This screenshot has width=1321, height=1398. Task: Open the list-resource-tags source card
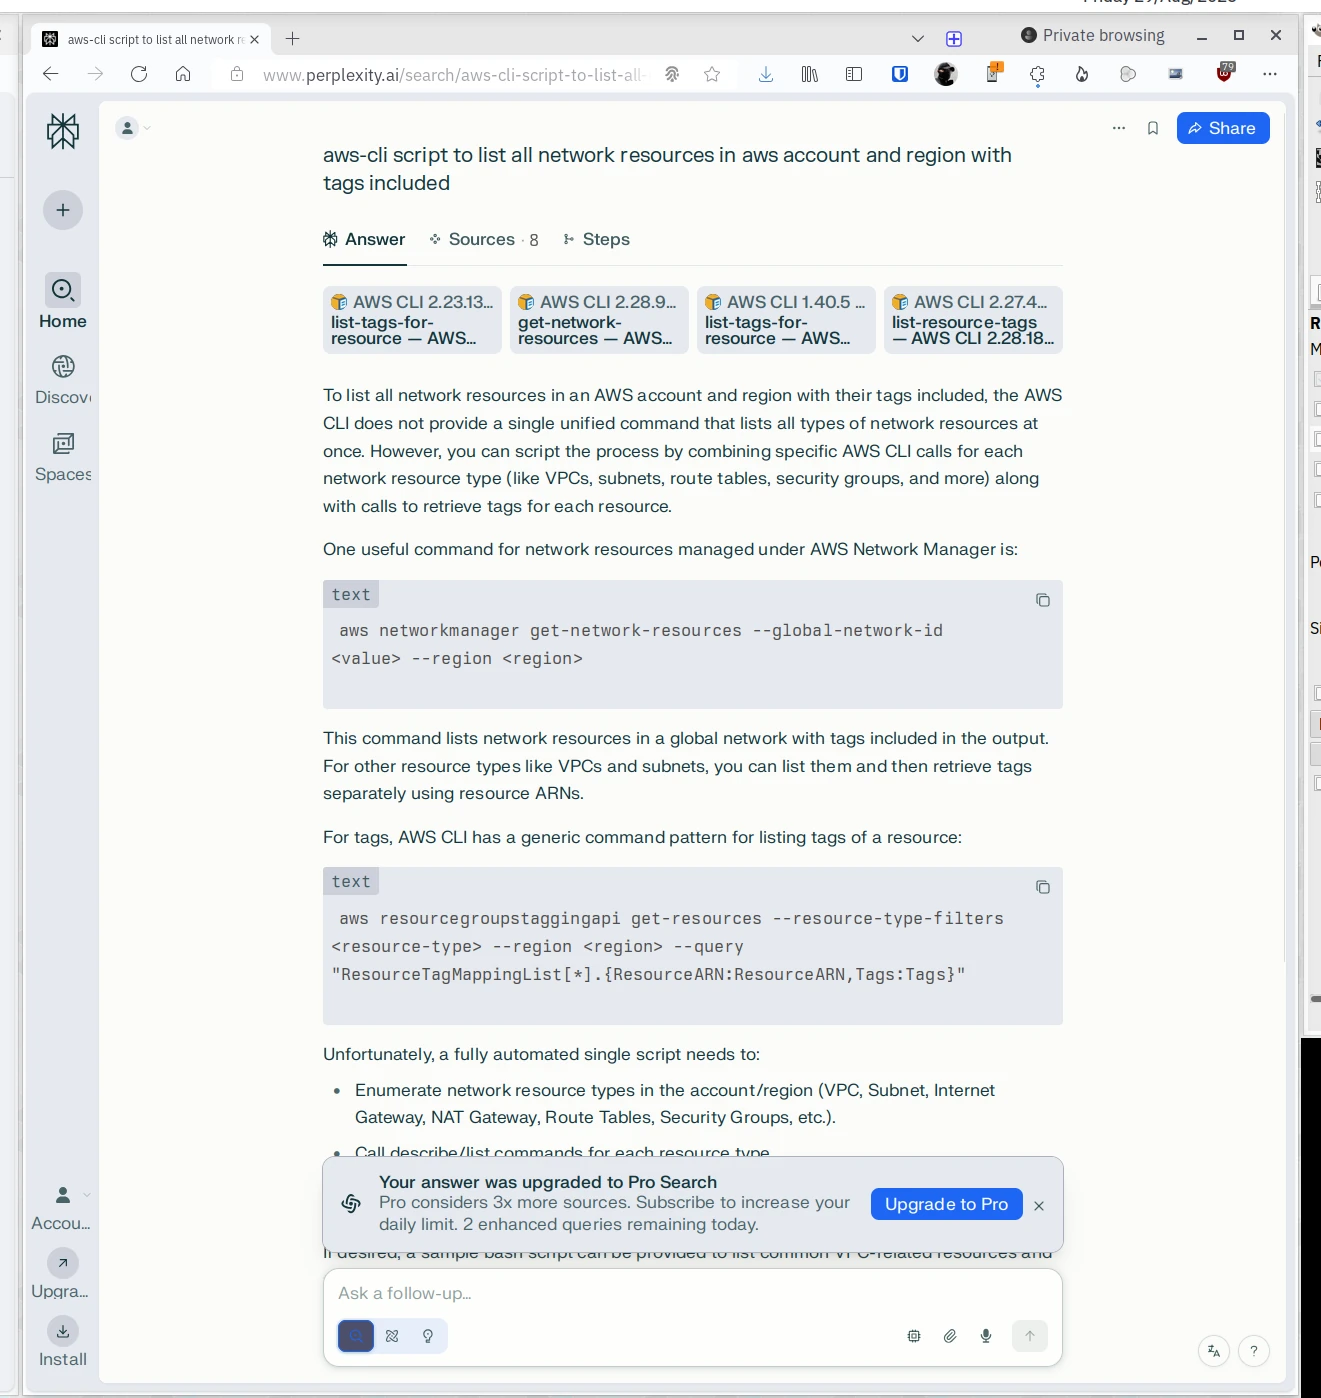pos(973,320)
